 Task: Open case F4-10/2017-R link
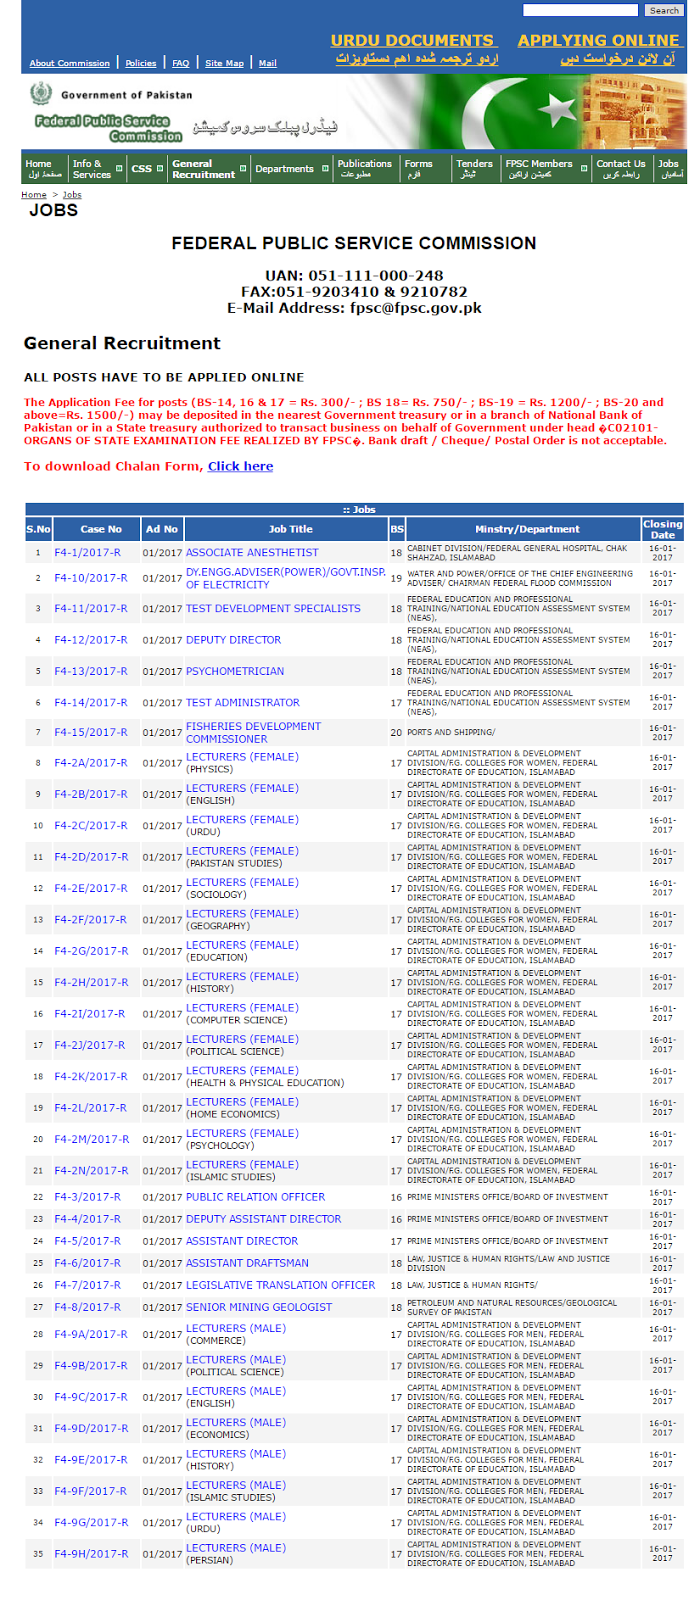click(x=91, y=578)
